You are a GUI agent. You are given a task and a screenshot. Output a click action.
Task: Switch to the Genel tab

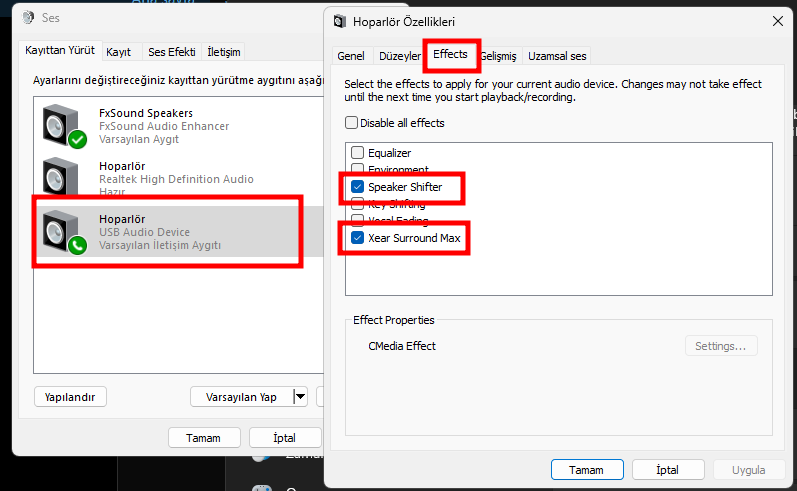(x=351, y=56)
